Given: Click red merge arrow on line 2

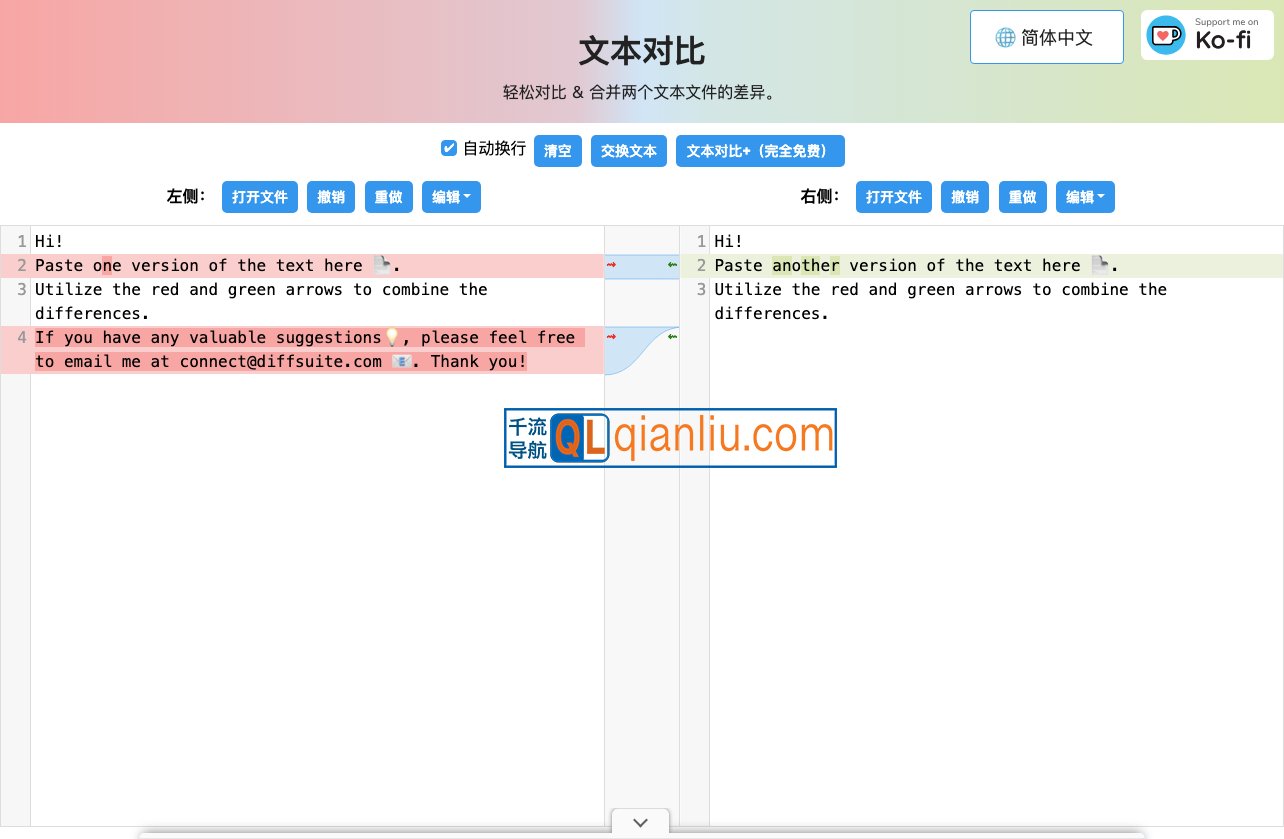Looking at the screenshot, I should (611, 265).
